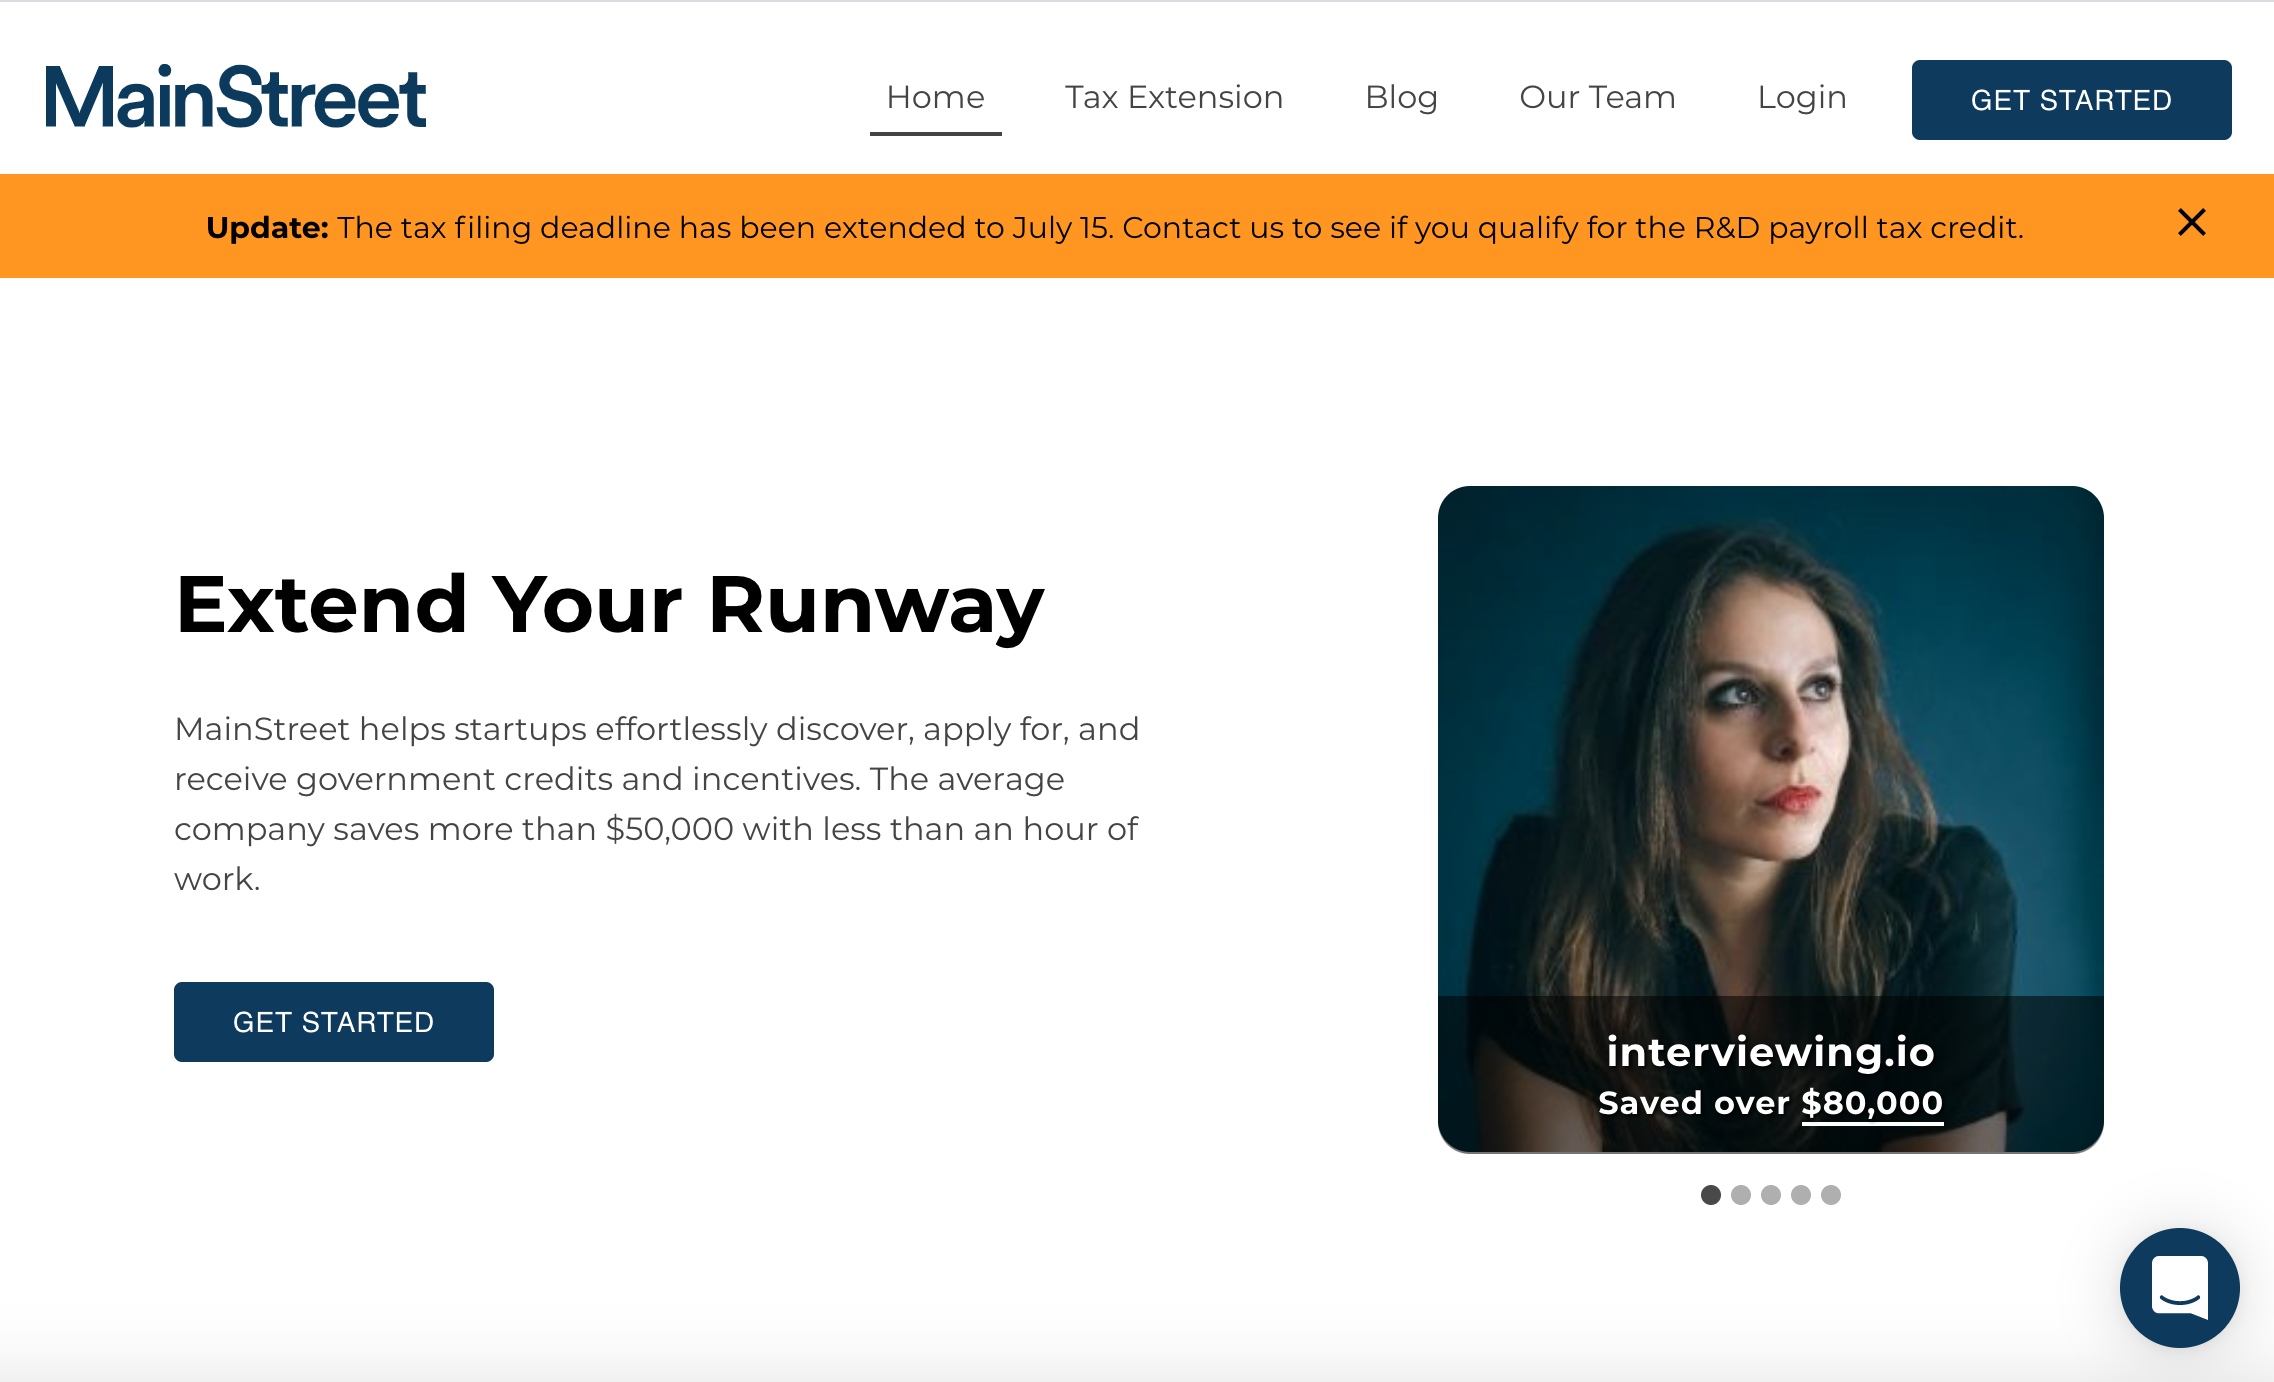Switch to the Tax Extension page
Screen dimensions: 2274x1382
pos(1174,97)
